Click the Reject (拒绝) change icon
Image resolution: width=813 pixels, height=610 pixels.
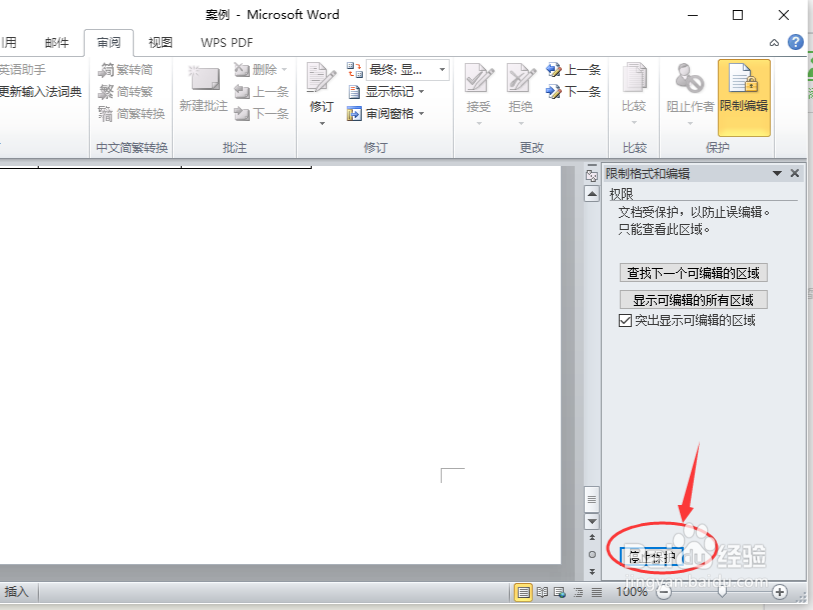tap(520, 79)
